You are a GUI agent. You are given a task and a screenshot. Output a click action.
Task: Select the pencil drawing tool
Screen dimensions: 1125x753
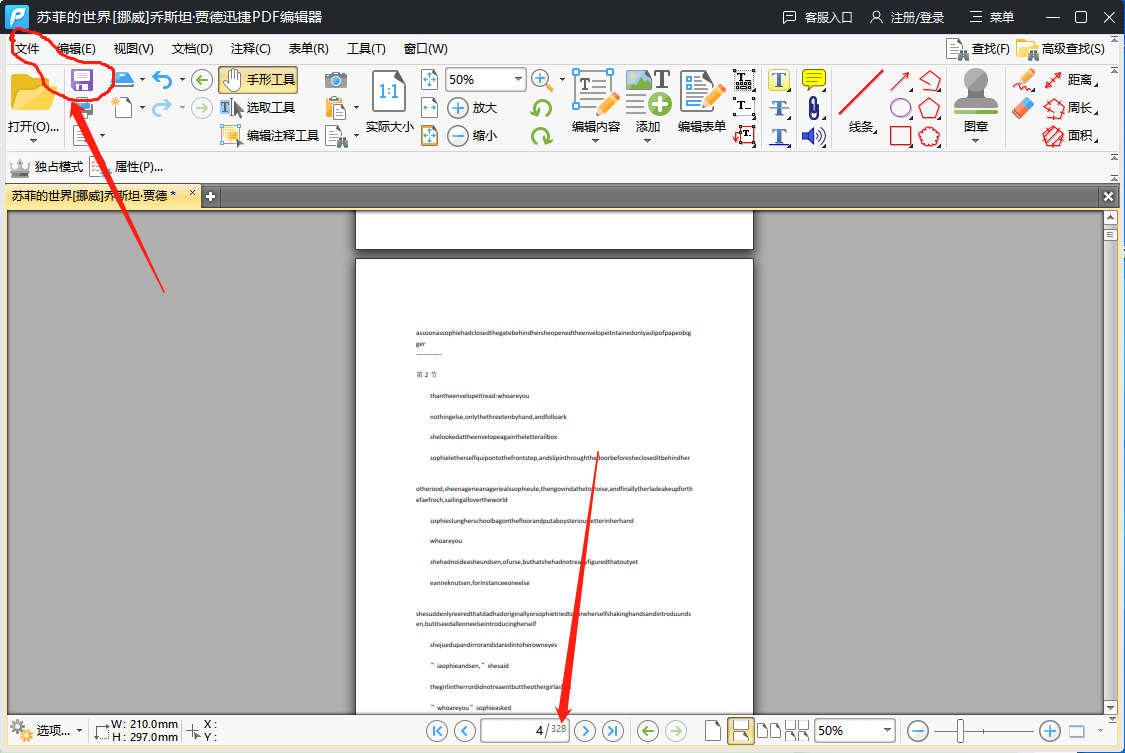[1024, 80]
